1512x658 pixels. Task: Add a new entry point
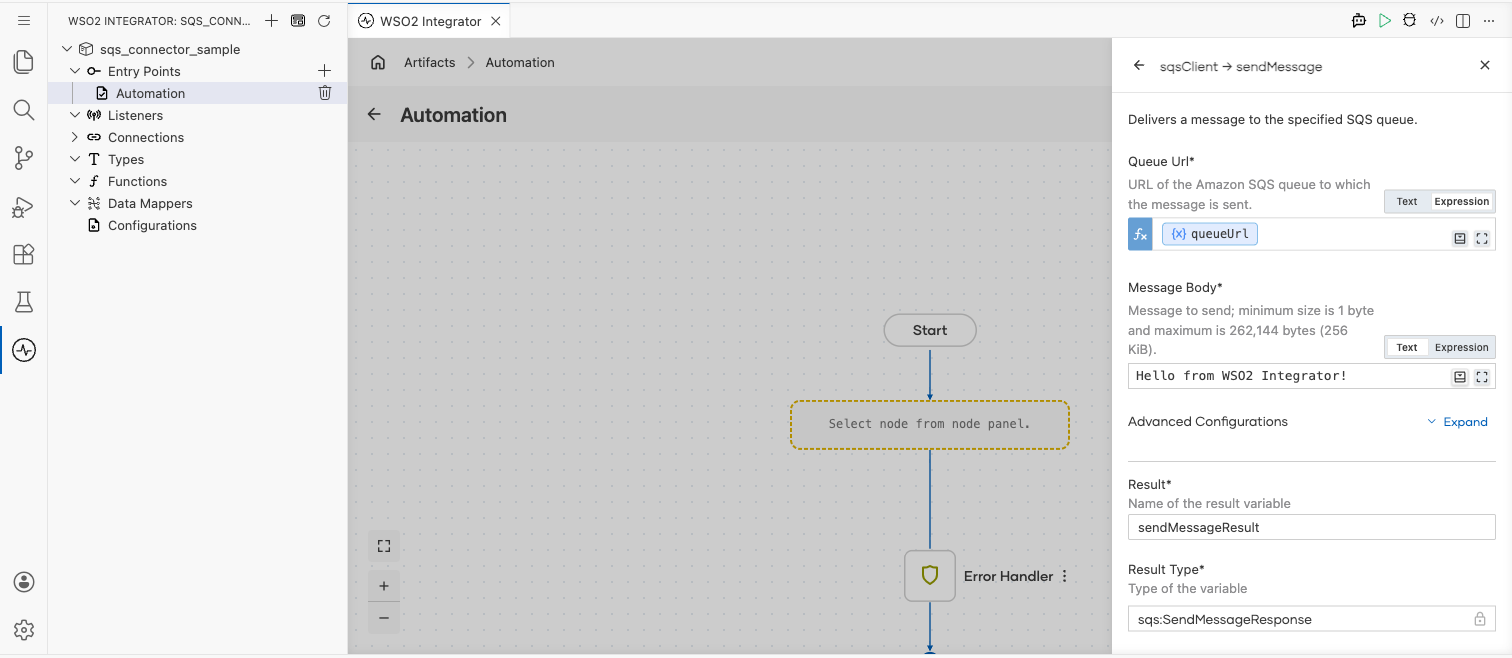(324, 71)
